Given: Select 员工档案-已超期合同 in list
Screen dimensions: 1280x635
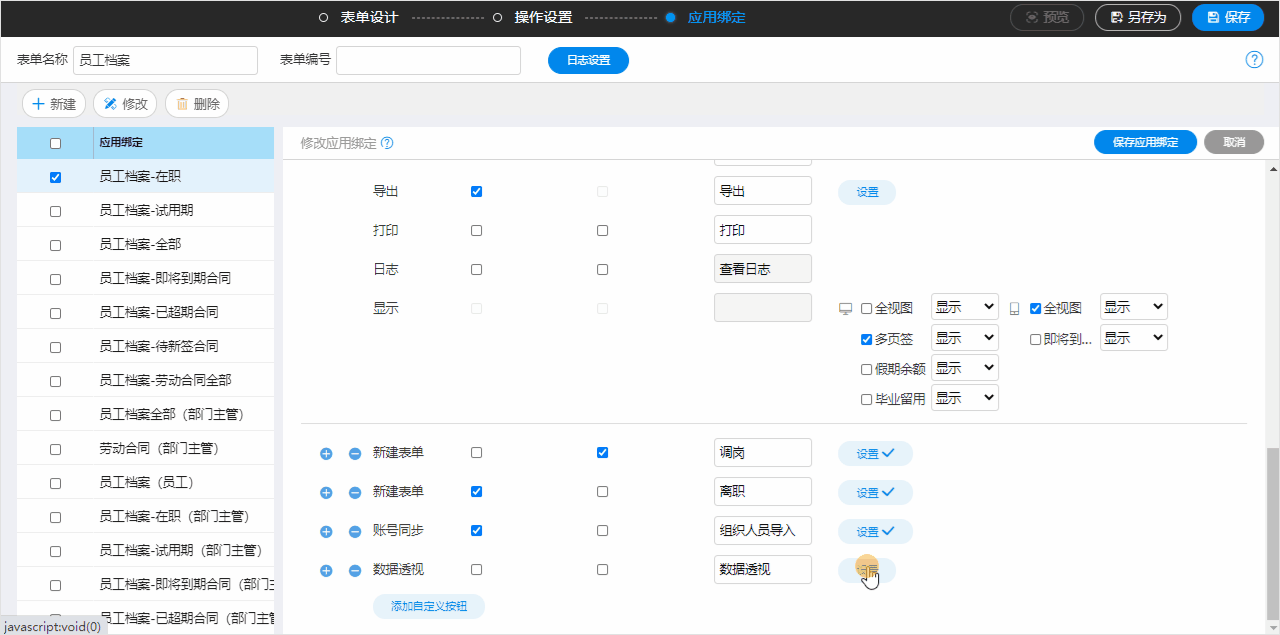Looking at the screenshot, I should pos(146,312).
